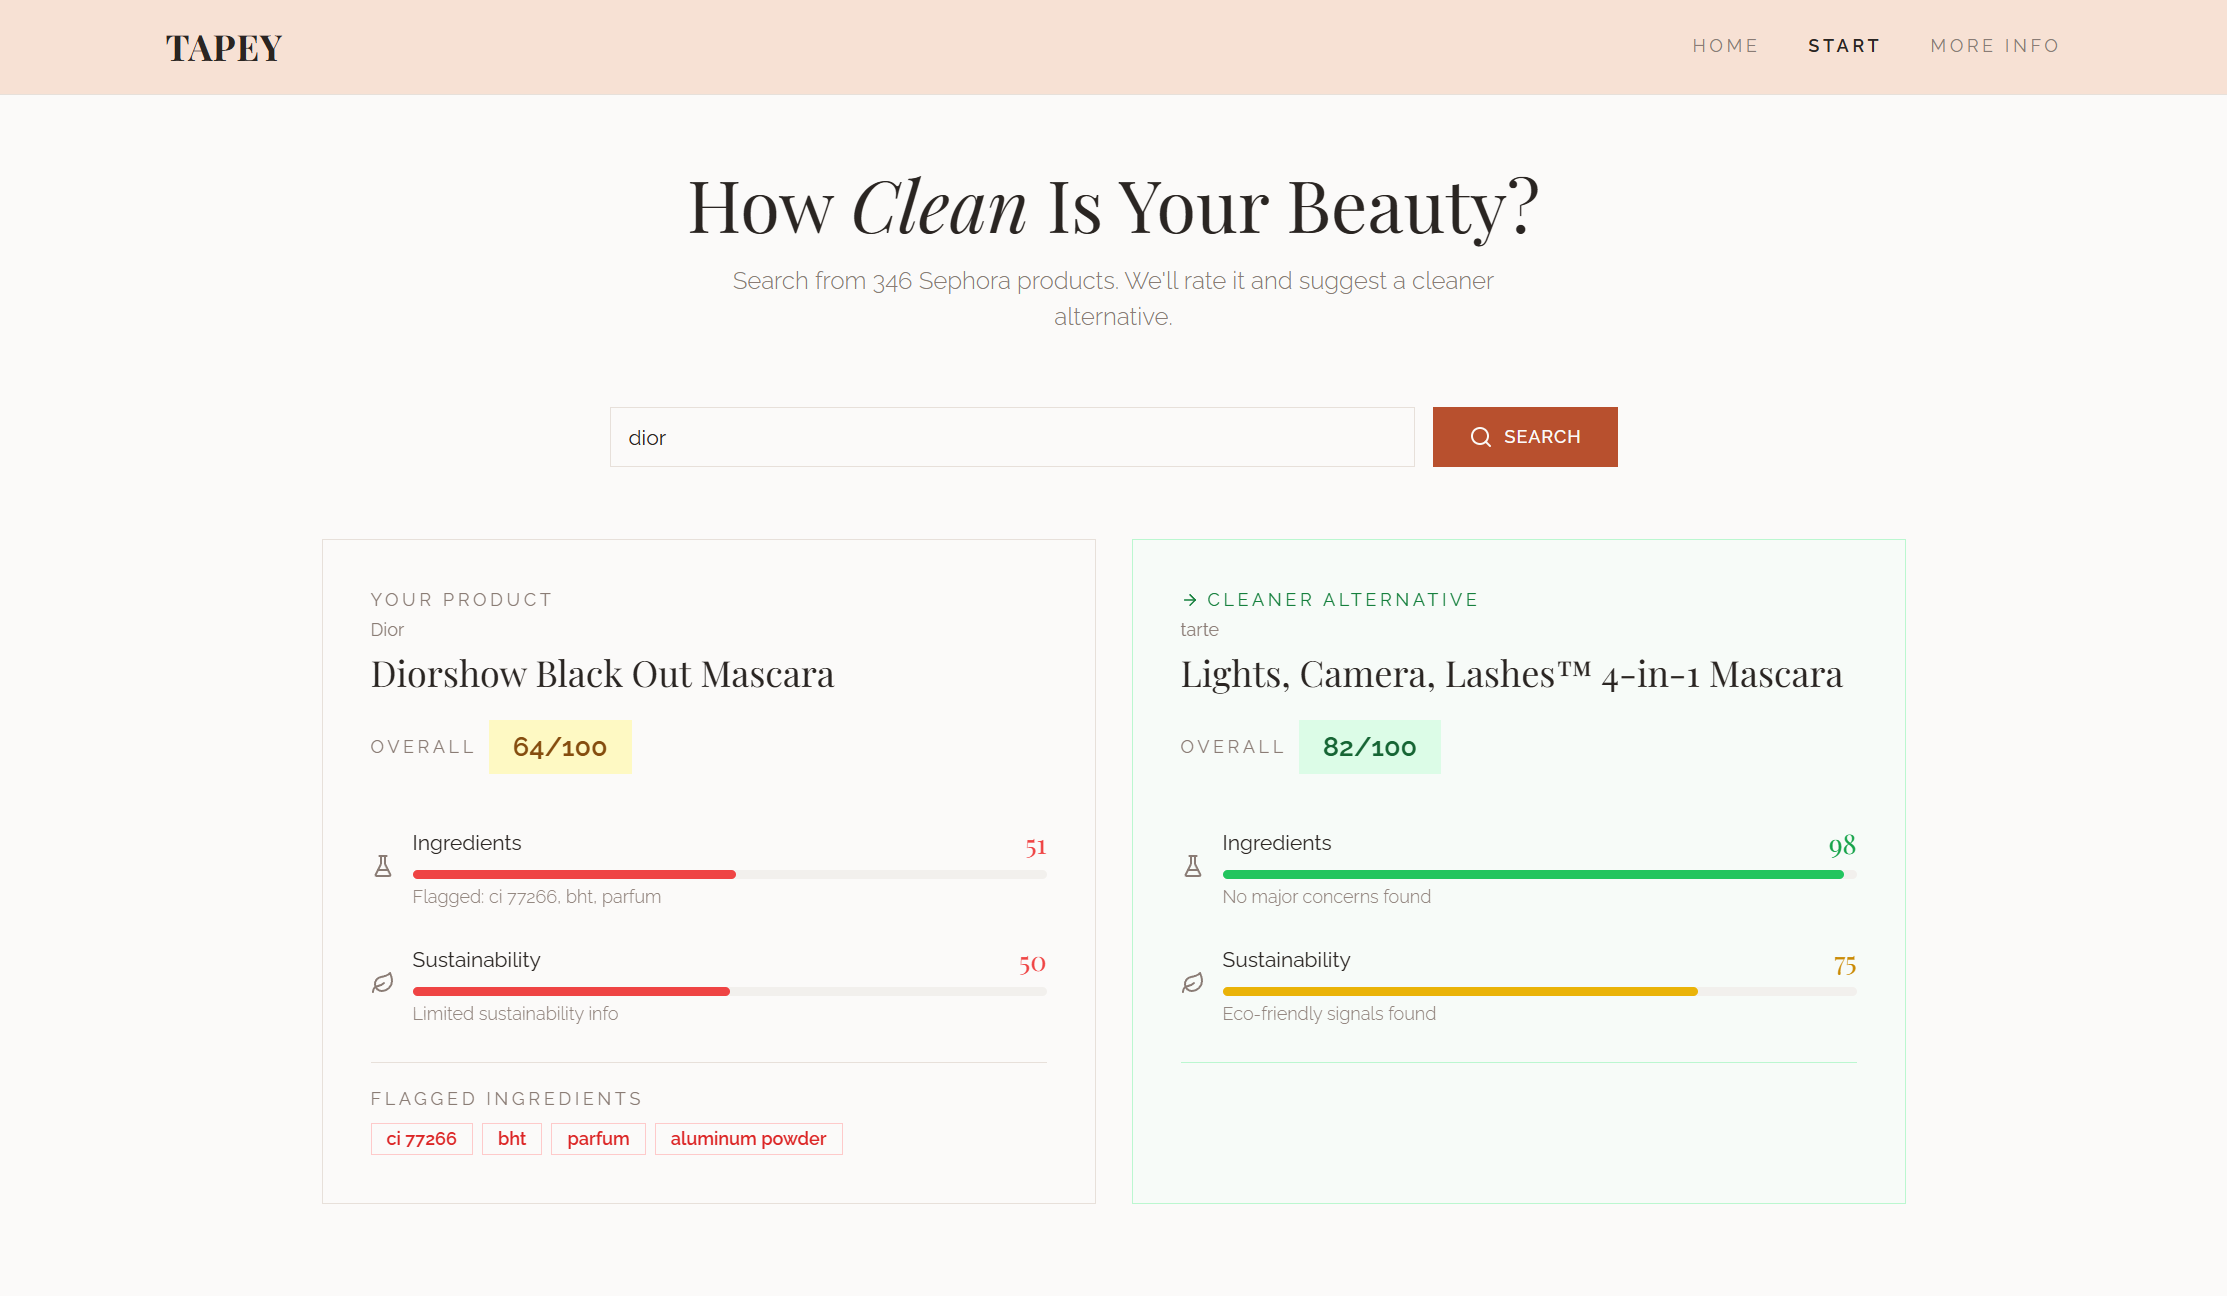Click the TAPEY logo

tap(224, 48)
